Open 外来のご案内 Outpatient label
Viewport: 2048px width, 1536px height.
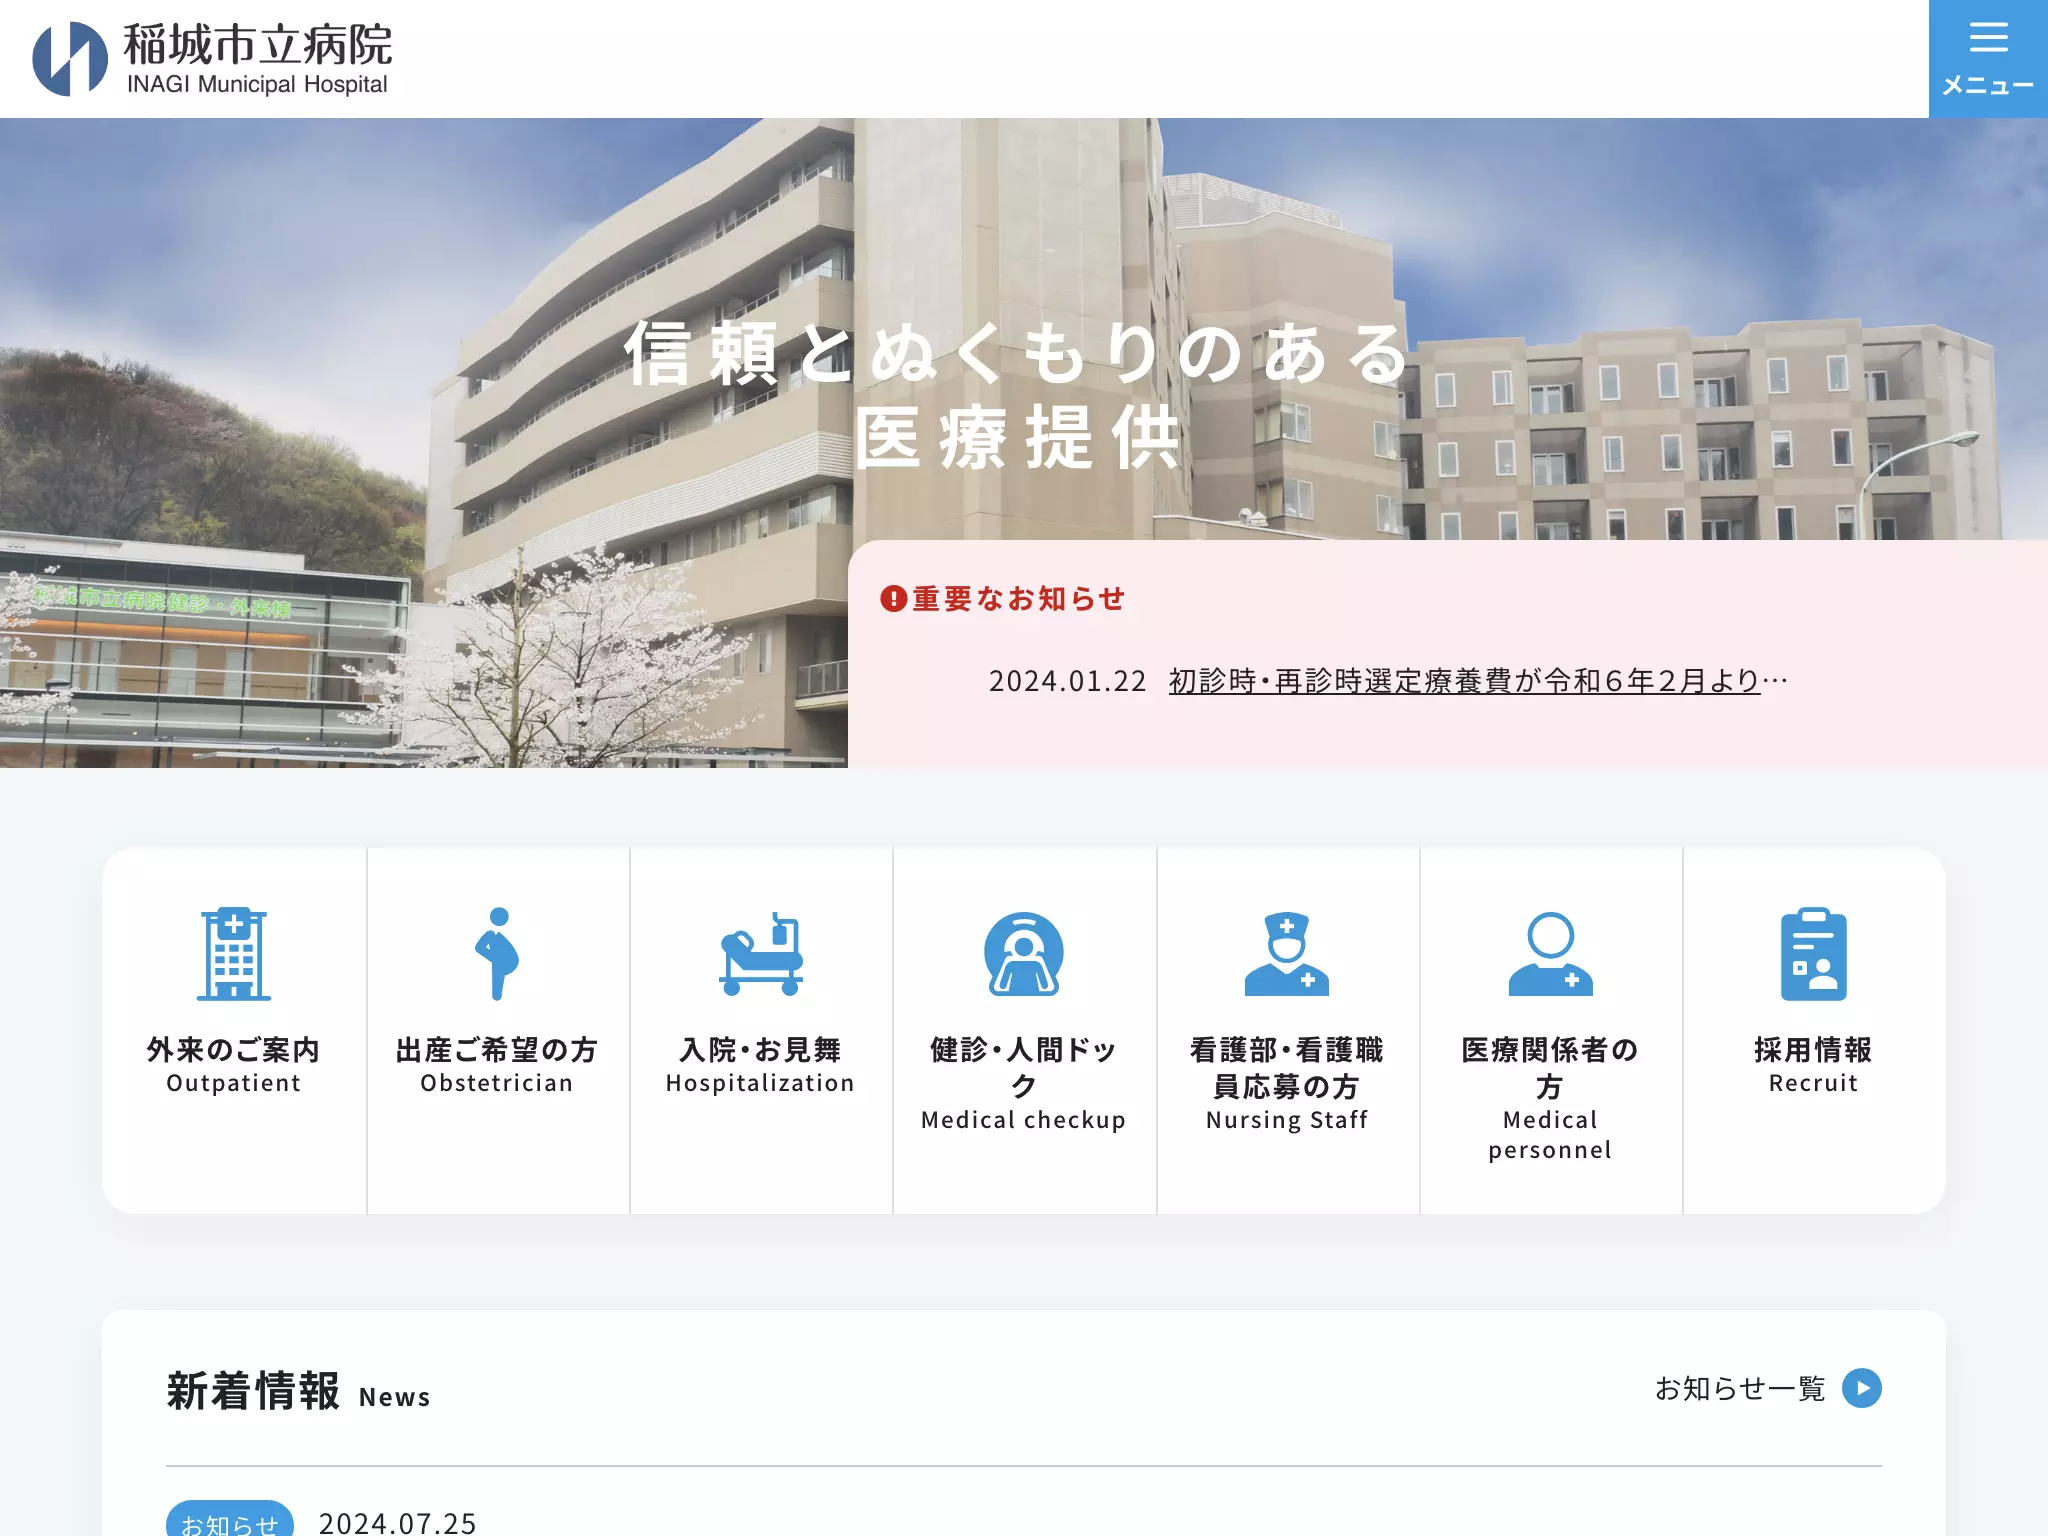pos(234,1065)
